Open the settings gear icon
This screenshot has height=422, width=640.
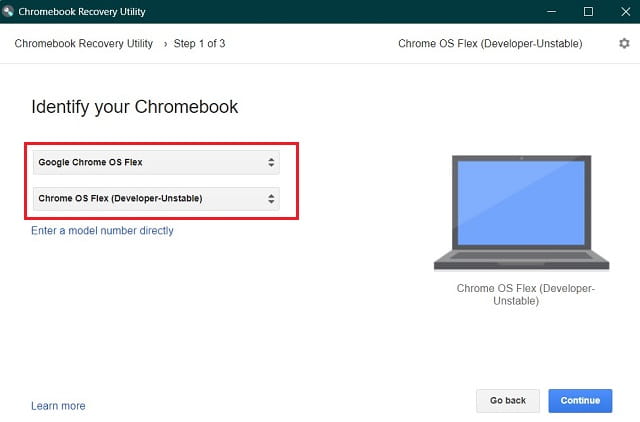click(x=624, y=43)
